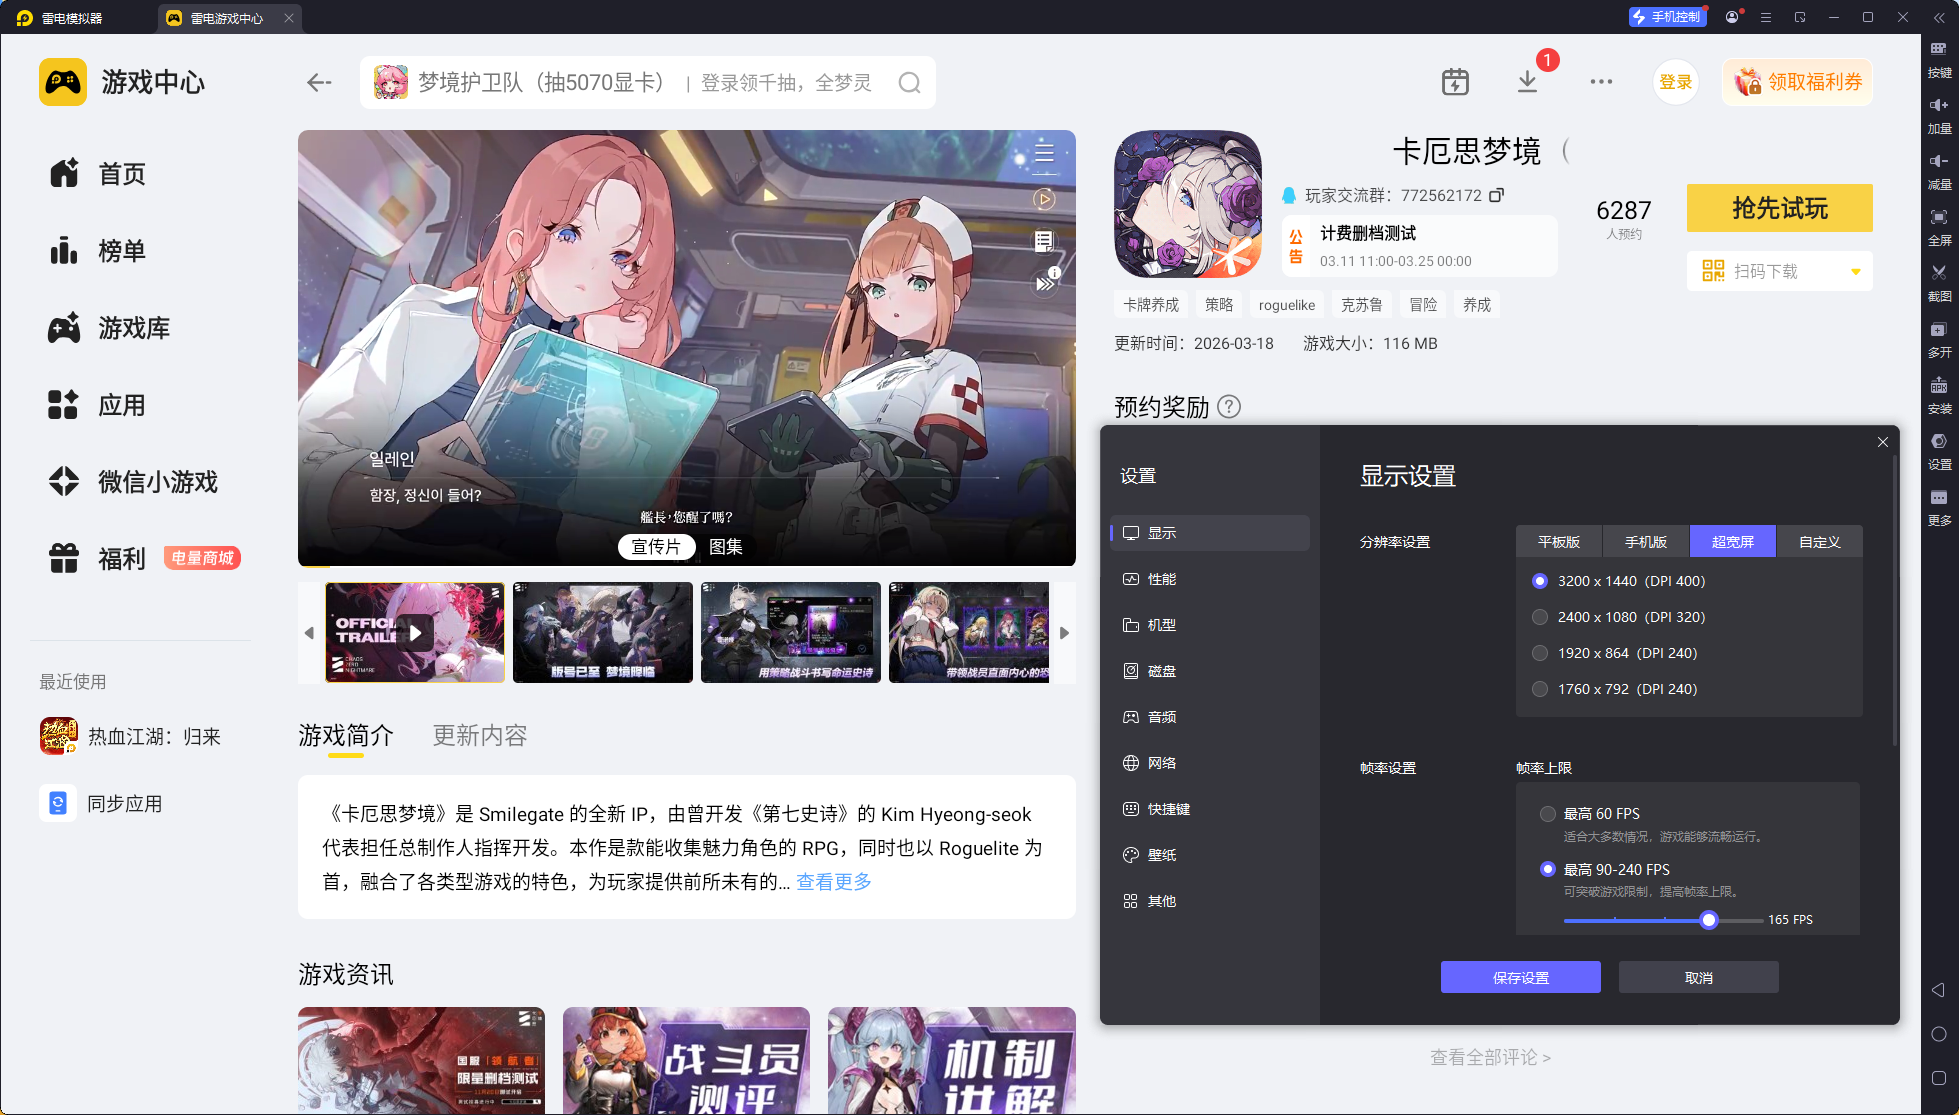The image size is (1959, 1115).
Task: Switch to the 平板版 resolution tab
Action: [x=1559, y=542]
